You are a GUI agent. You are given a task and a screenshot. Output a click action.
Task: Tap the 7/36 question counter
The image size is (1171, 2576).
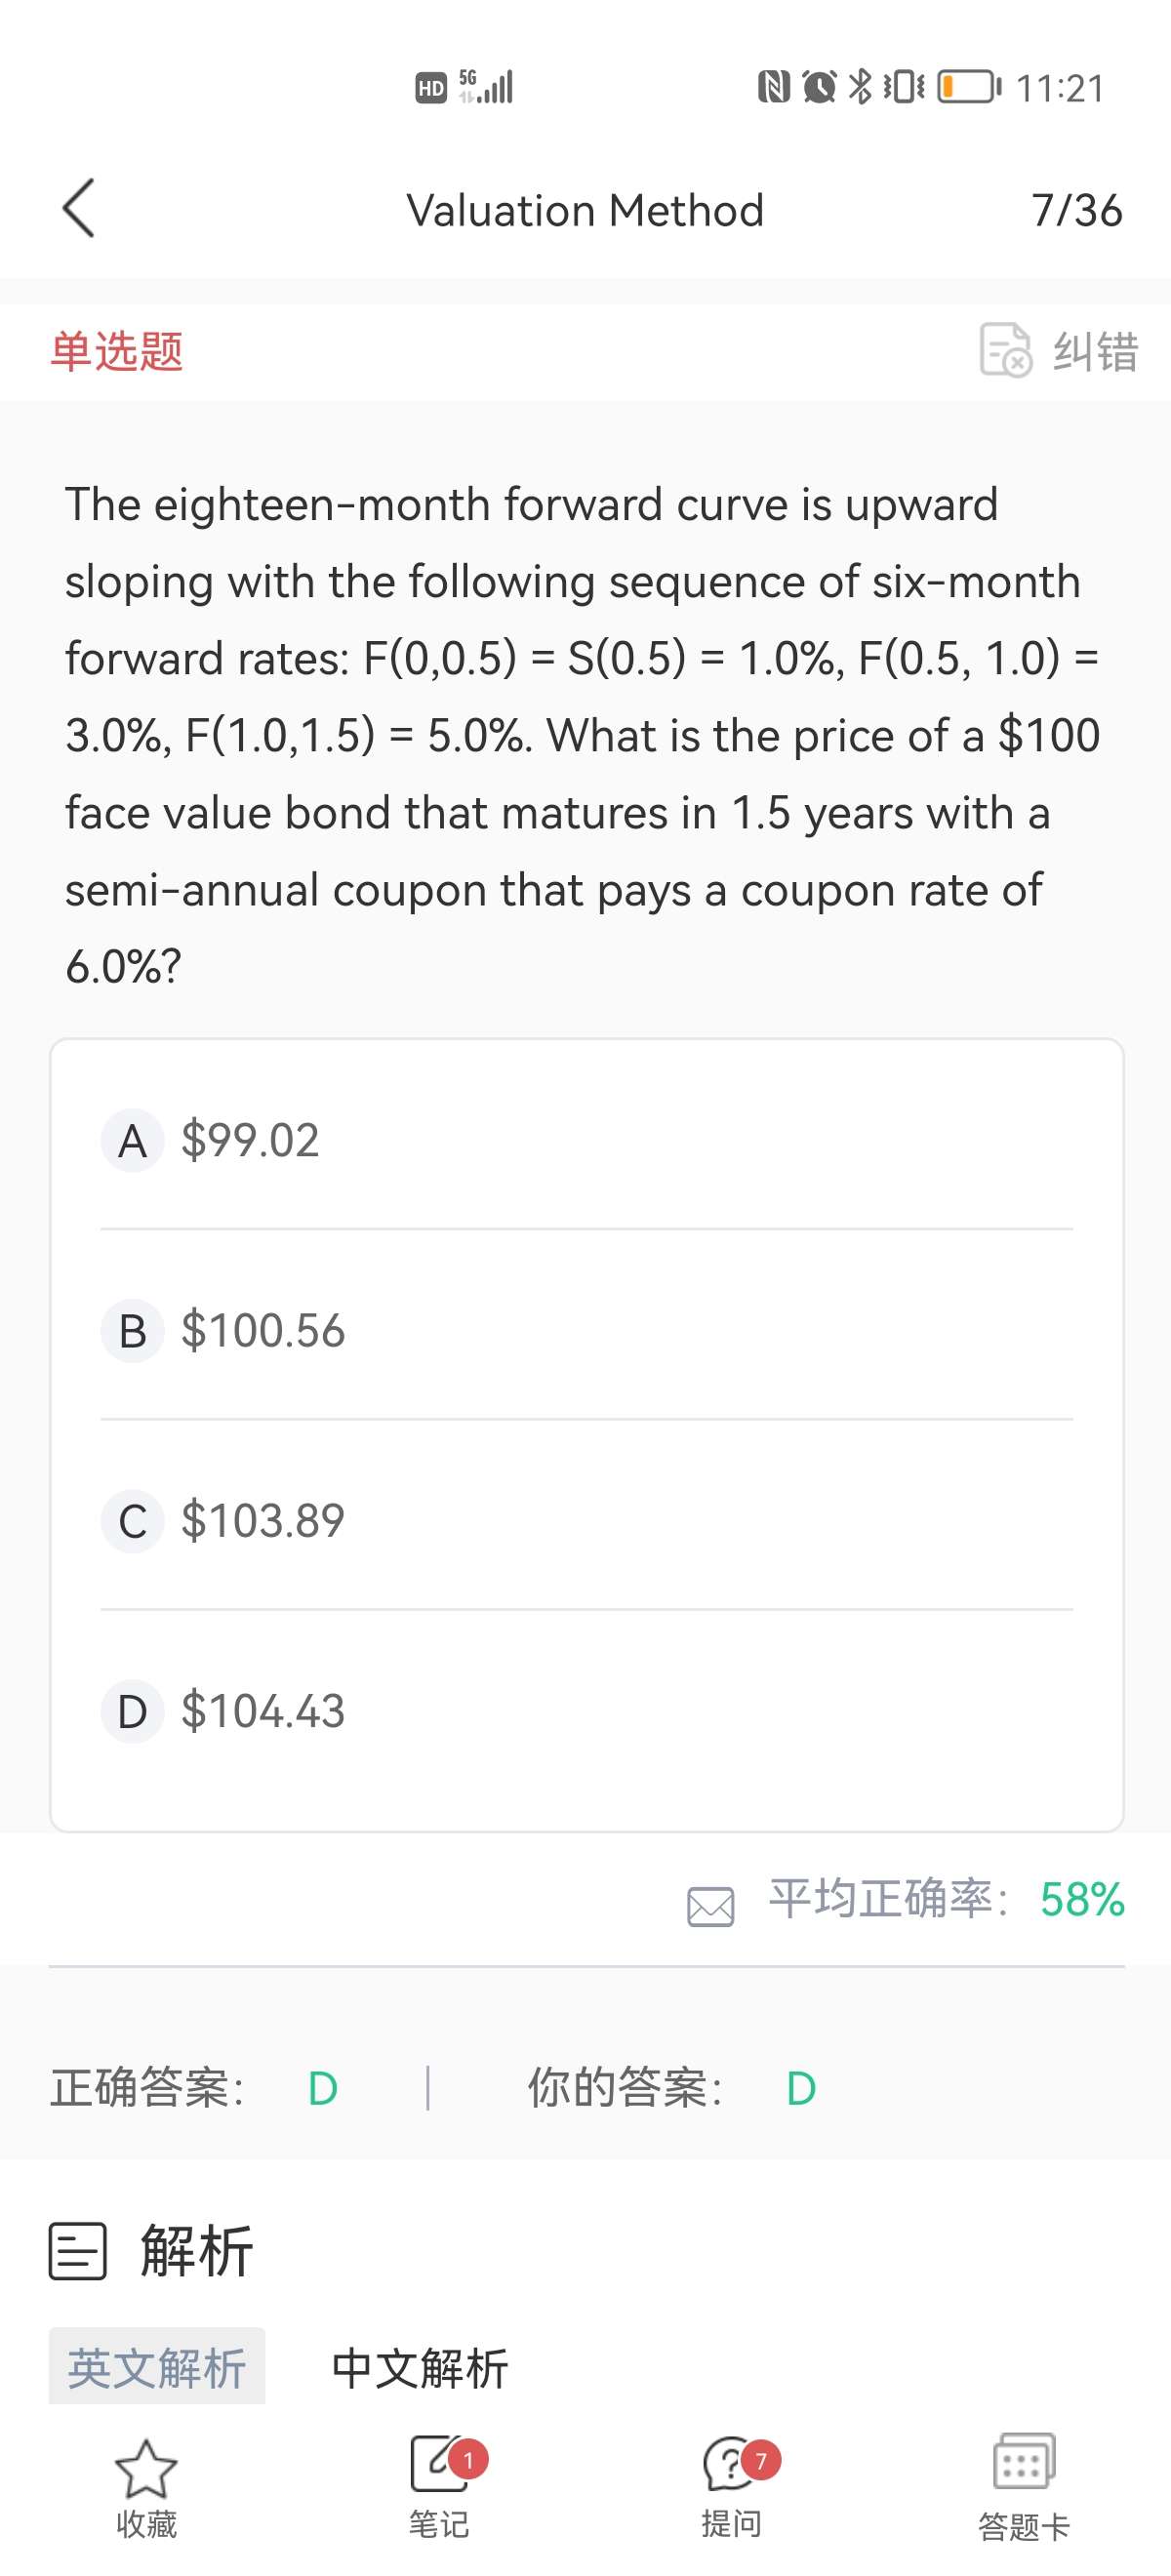pos(1076,211)
